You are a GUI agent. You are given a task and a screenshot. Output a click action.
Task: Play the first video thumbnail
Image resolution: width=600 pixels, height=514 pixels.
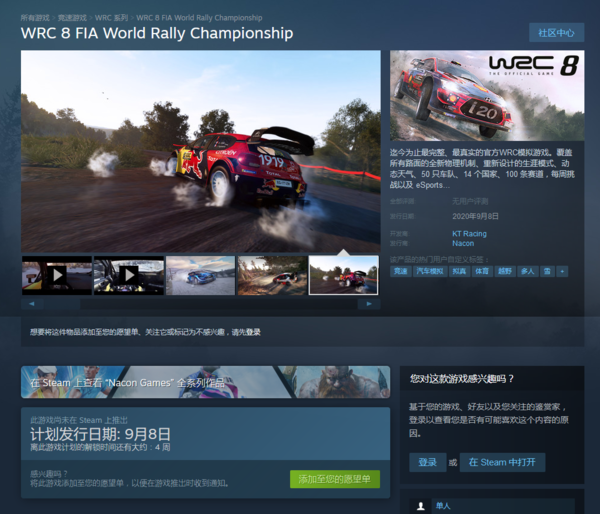point(56,274)
